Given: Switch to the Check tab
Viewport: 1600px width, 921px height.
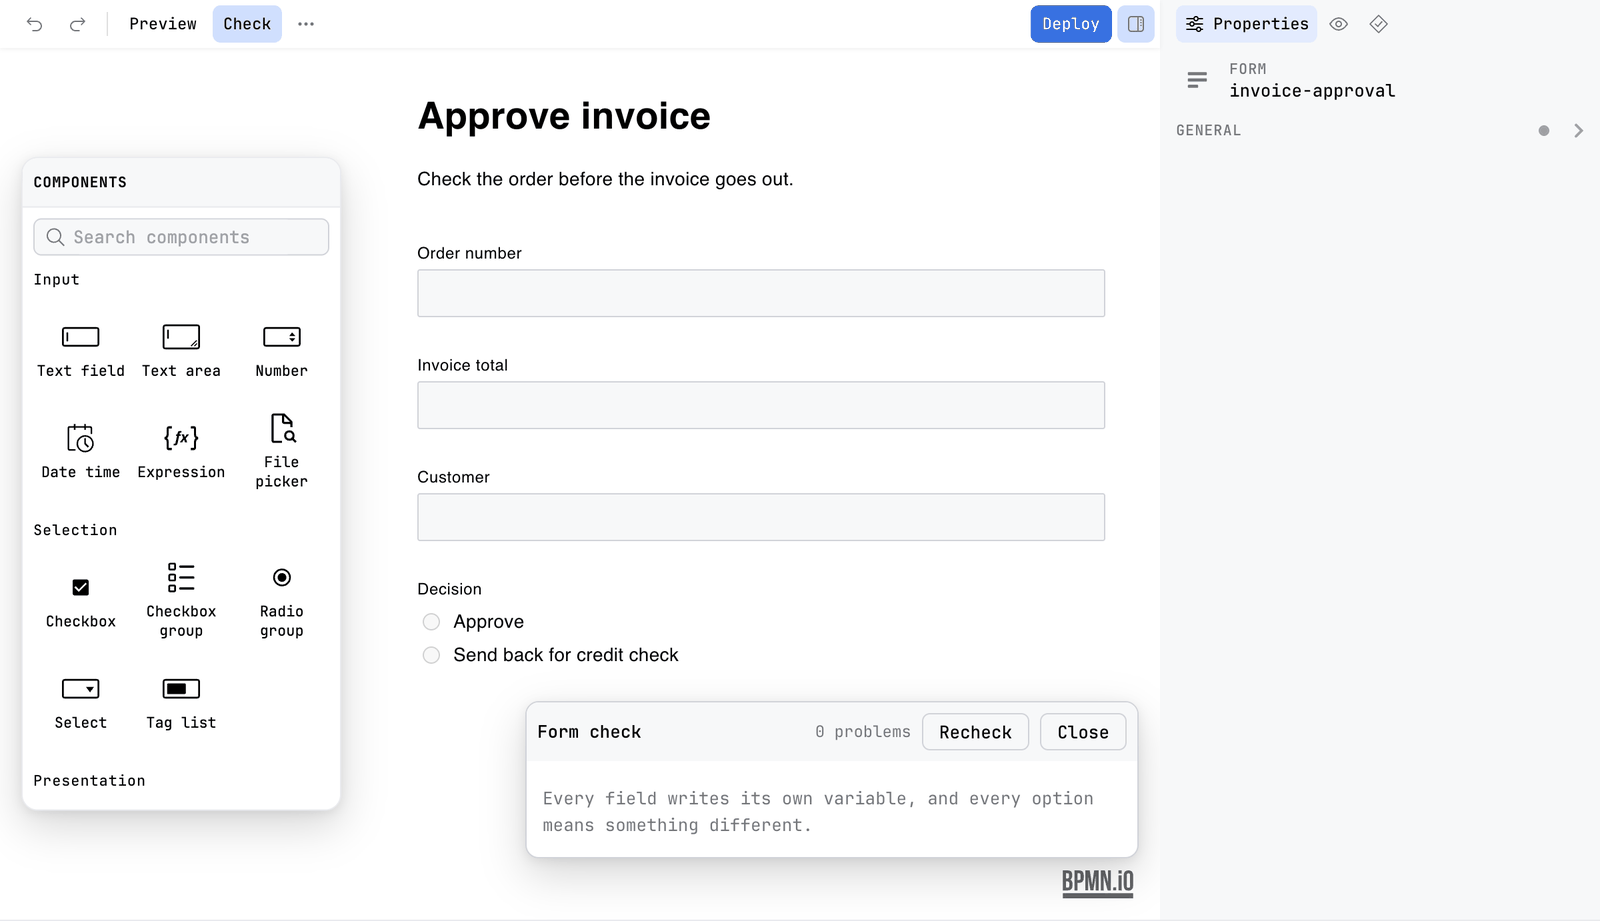Looking at the screenshot, I should [247, 24].
